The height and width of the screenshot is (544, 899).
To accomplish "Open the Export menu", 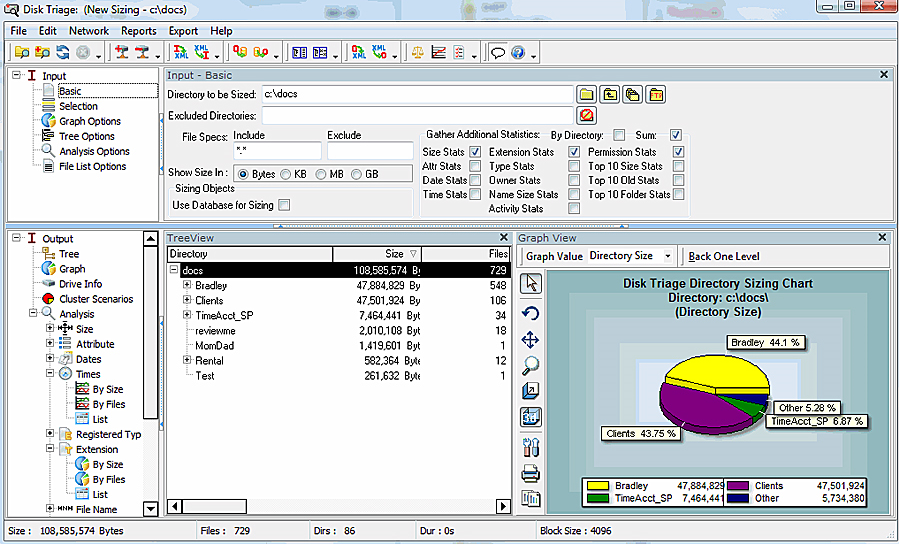I will click(183, 31).
